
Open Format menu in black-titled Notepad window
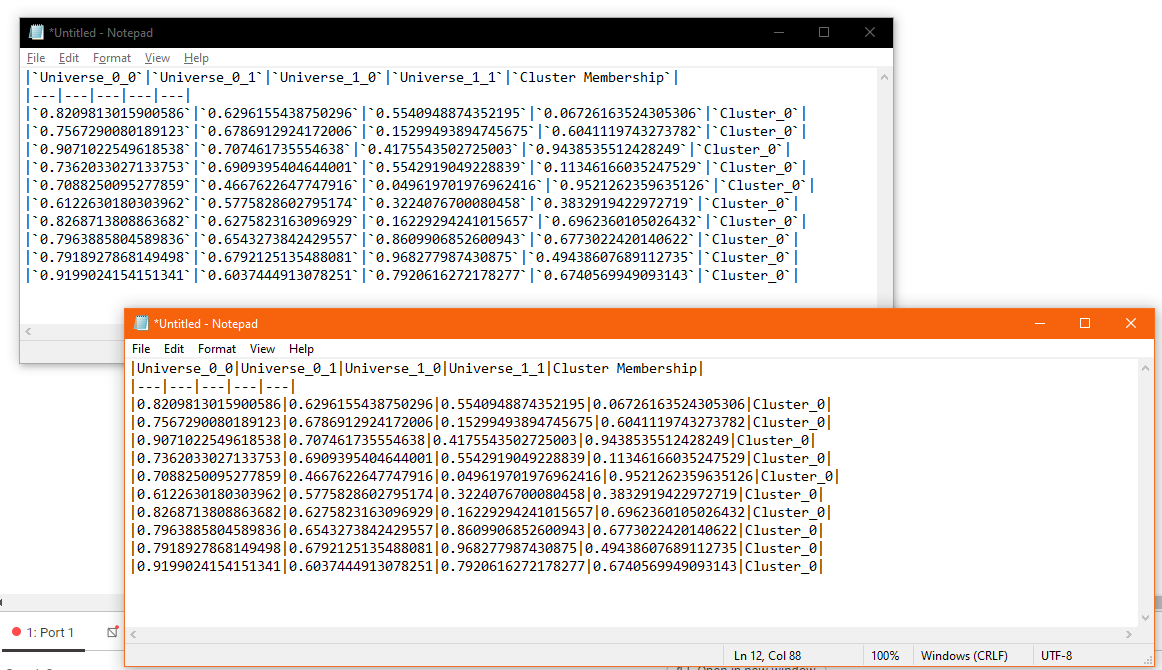112,58
